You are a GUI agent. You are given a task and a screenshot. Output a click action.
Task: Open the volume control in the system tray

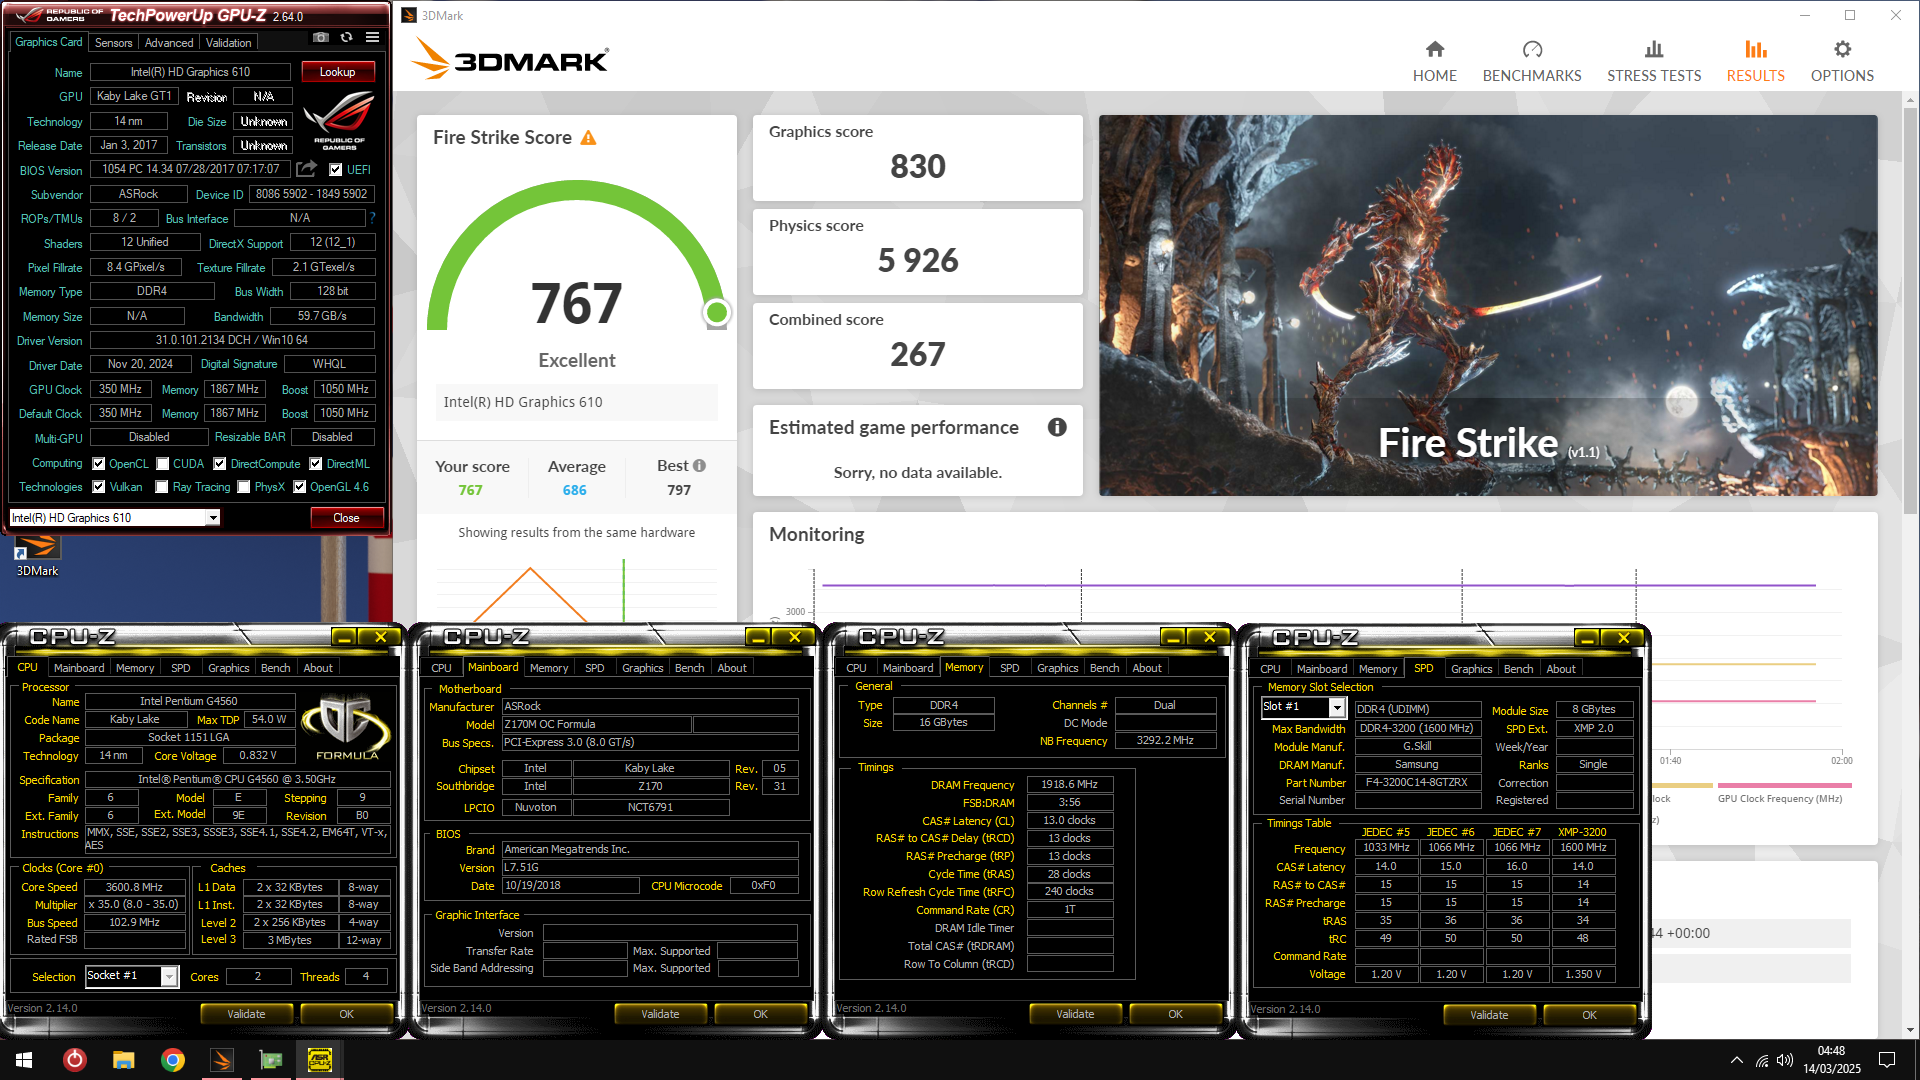(1785, 1060)
